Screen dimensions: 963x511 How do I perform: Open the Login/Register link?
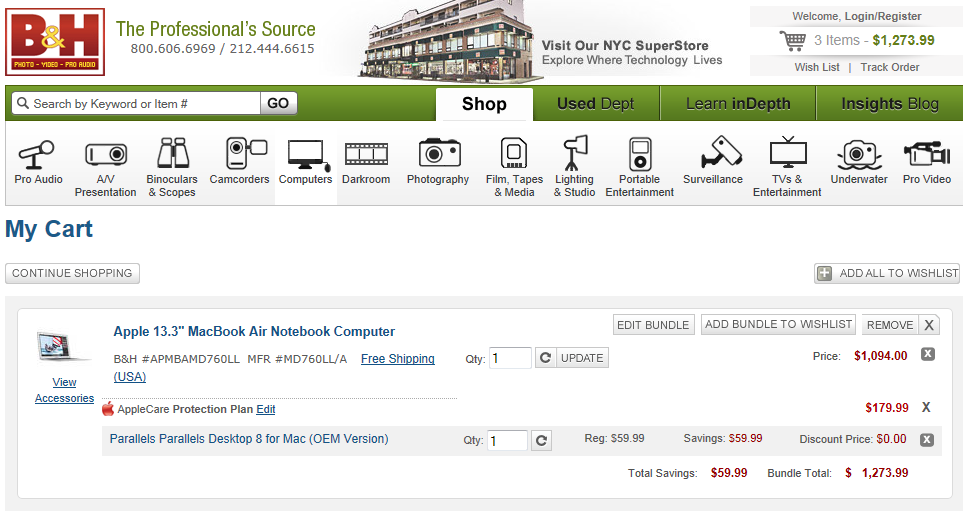pos(883,16)
